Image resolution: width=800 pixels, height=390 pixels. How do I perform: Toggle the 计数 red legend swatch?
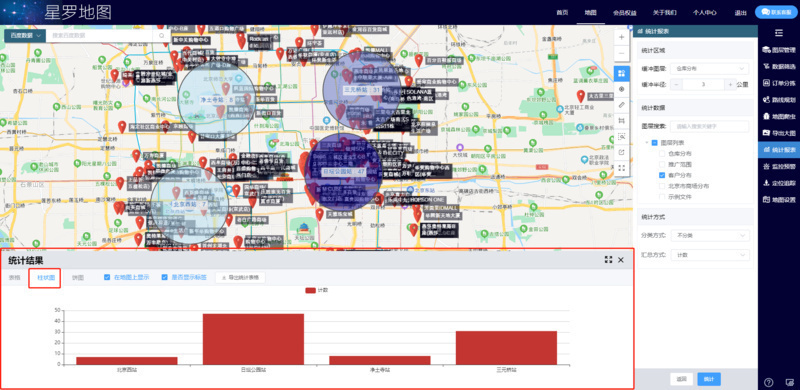(x=310, y=290)
